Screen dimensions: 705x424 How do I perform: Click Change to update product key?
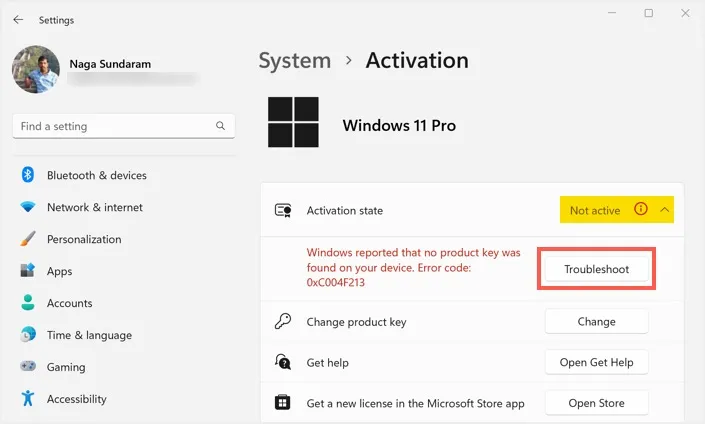[596, 321]
